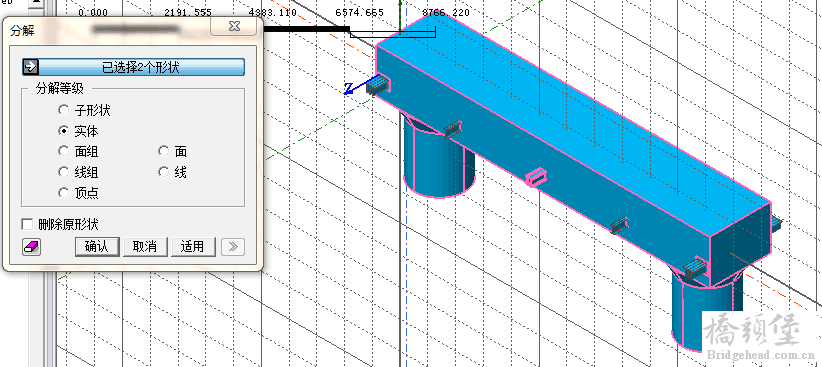The image size is (822, 367).
Task: Click the shape selection arrow icon
Action: (x=31, y=67)
